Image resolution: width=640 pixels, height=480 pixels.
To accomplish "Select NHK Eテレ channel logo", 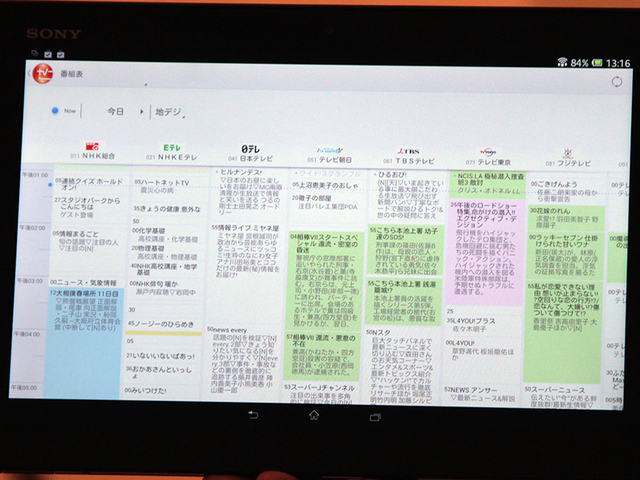I will [172, 147].
